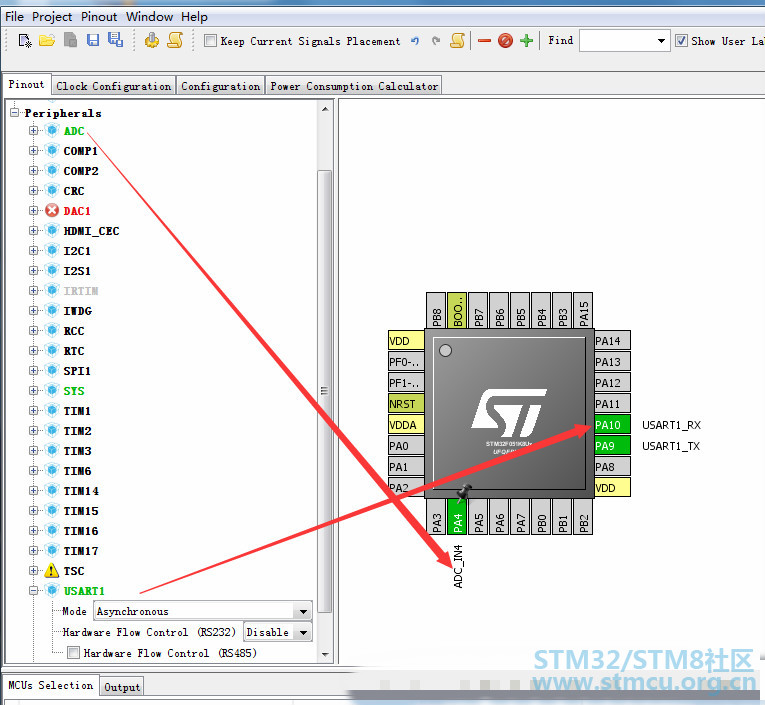The height and width of the screenshot is (705, 765).
Task: Click the Generate Code gear icon
Action: (152, 40)
